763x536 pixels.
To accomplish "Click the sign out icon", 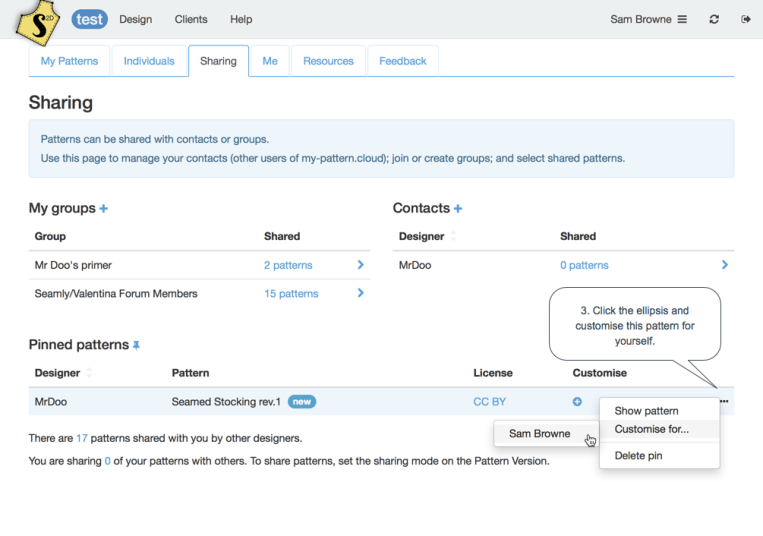I will pos(745,19).
